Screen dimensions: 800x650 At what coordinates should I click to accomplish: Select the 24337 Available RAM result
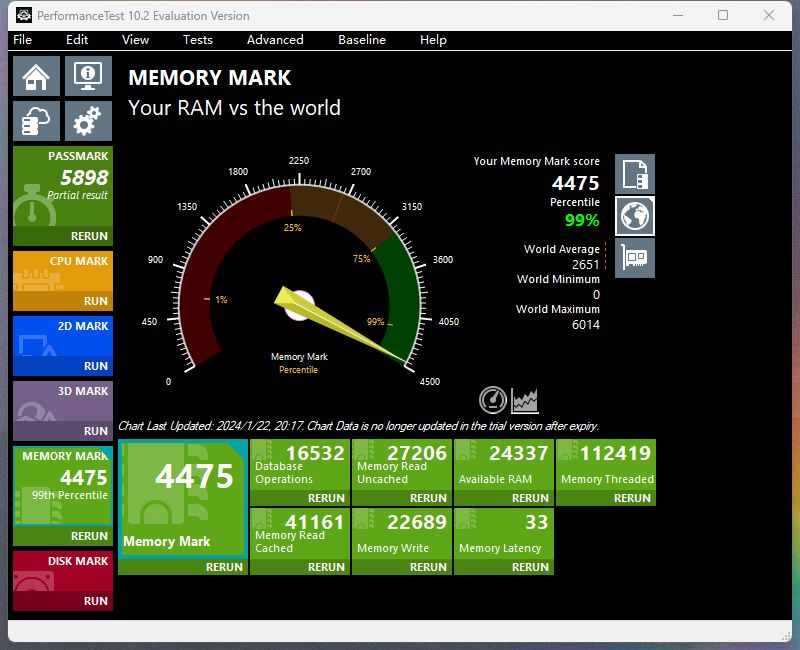[504, 465]
